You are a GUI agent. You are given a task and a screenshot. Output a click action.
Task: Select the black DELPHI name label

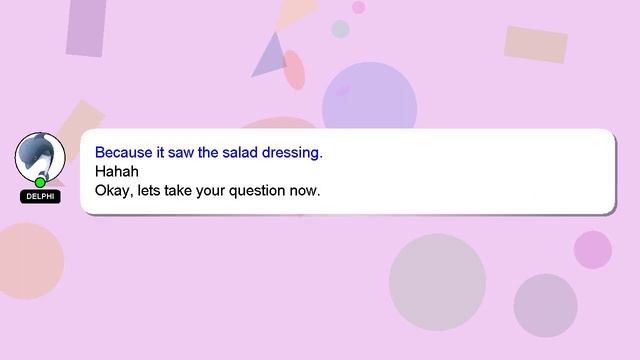coord(40,196)
